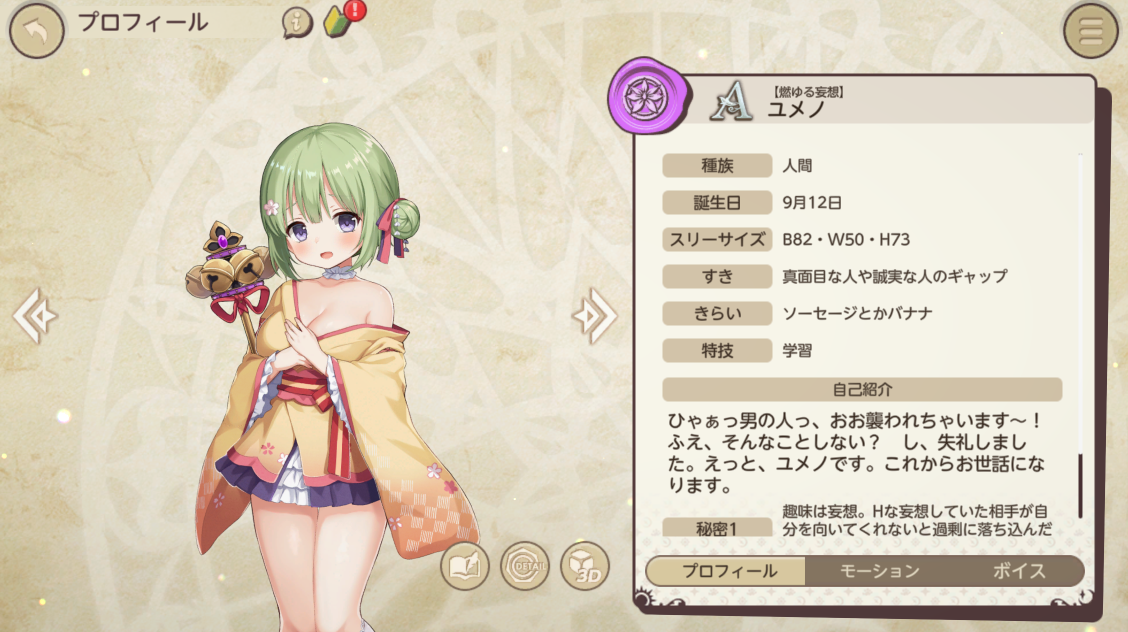Click the character name ユメノ
1128x632 pixels.
point(796,109)
